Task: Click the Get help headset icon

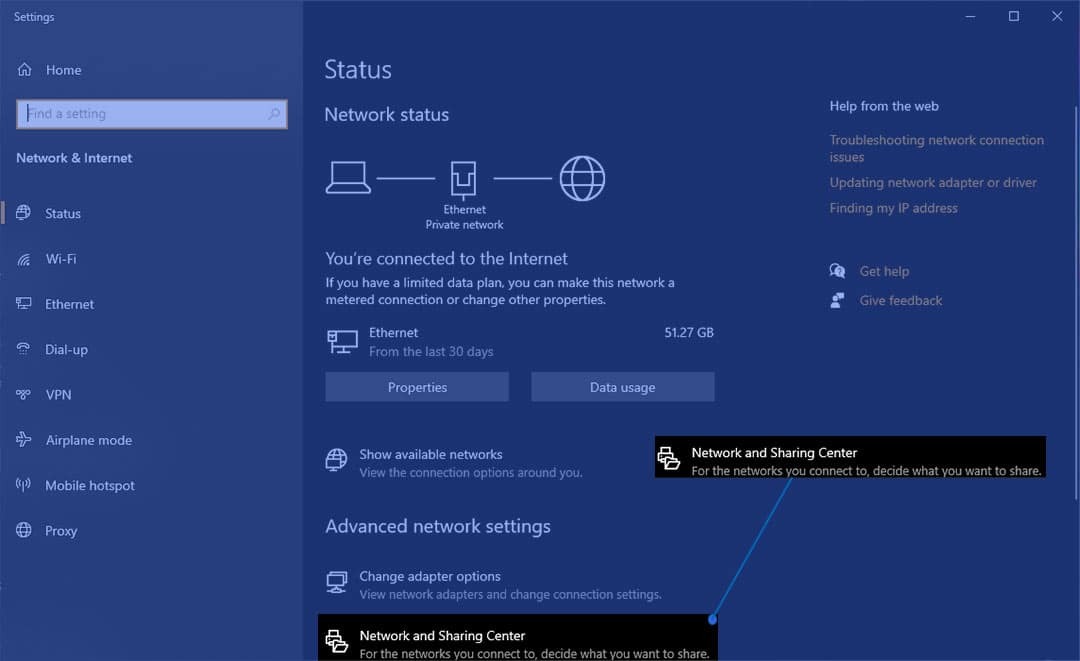Action: click(x=837, y=270)
